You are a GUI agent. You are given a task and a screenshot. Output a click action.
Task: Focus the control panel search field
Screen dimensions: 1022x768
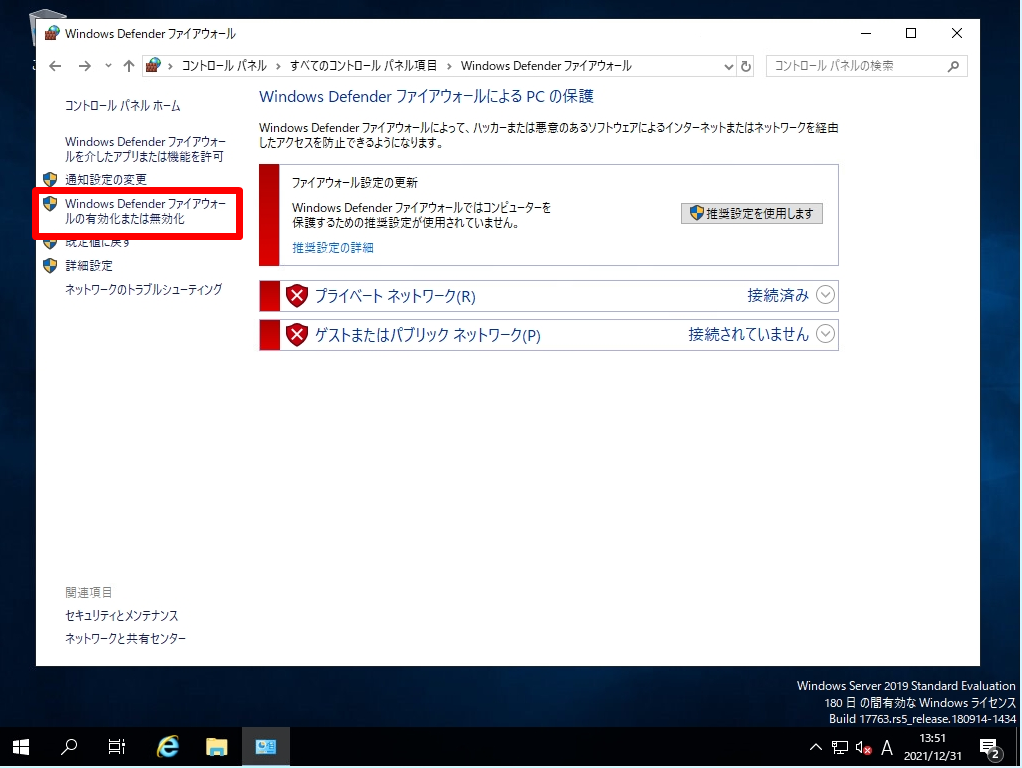point(867,66)
